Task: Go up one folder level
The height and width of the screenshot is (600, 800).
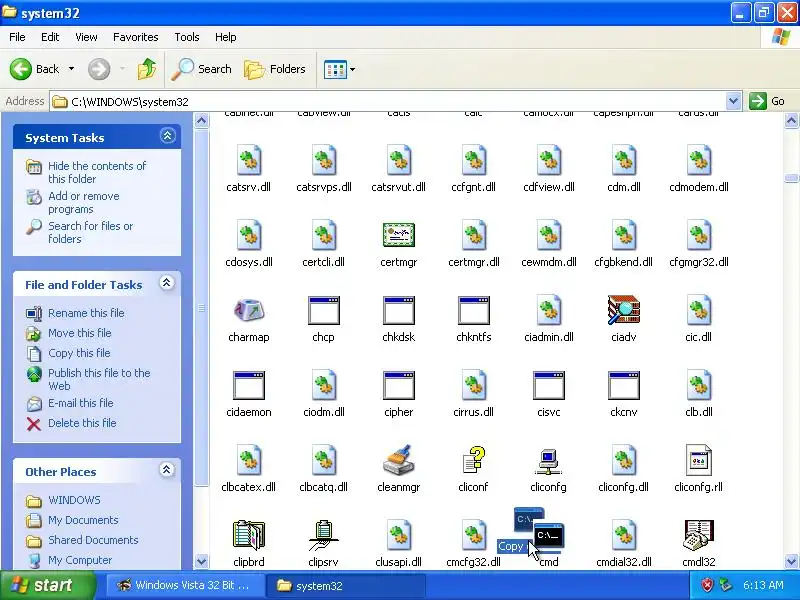Action: coord(147,69)
